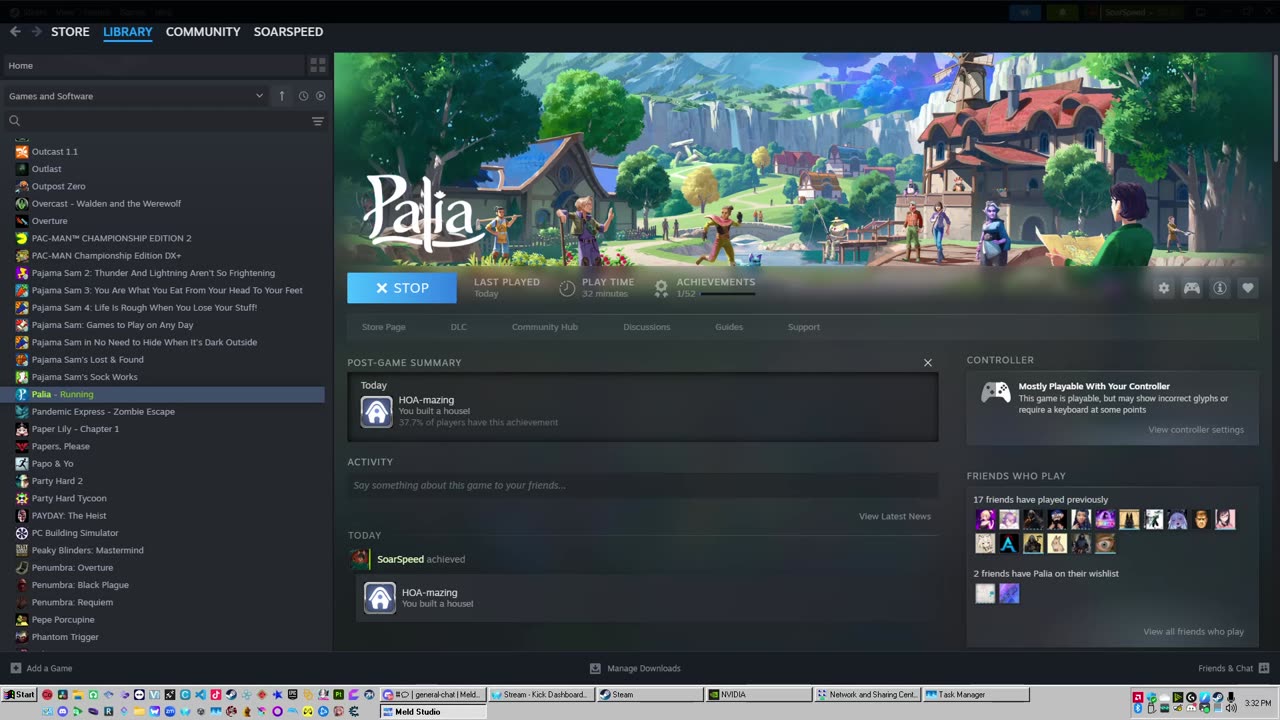The image size is (1280, 720).
Task: Open the STORE menu
Action: tap(70, 32)
